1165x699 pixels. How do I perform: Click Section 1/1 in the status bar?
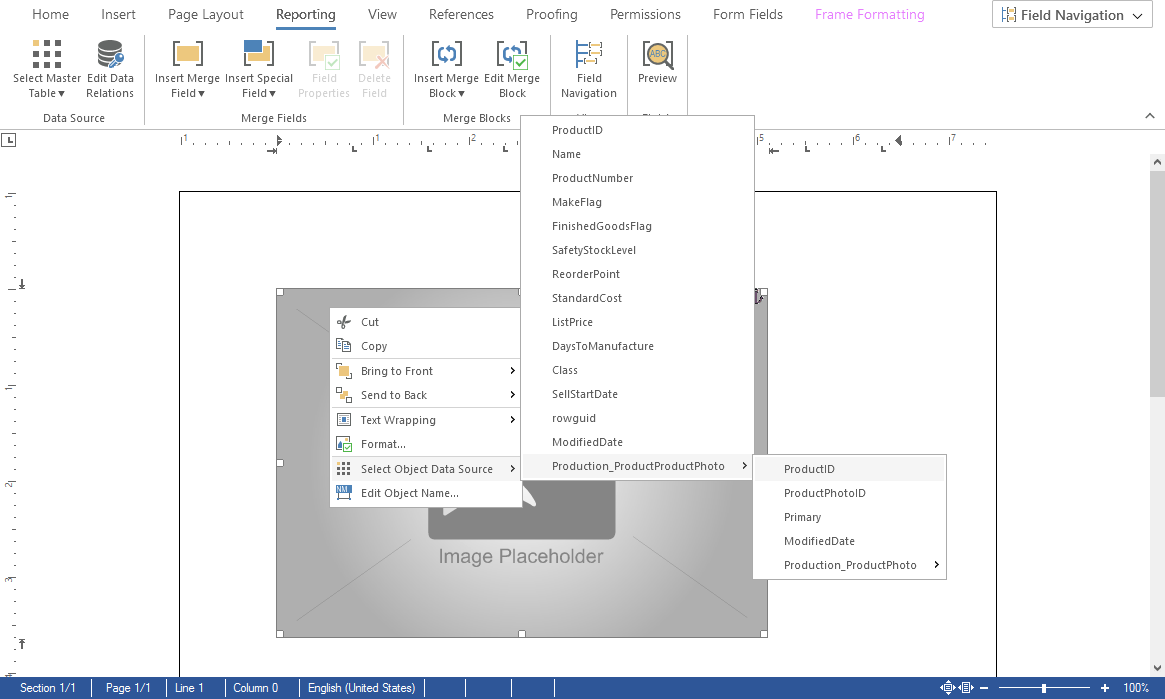(48, 688)
